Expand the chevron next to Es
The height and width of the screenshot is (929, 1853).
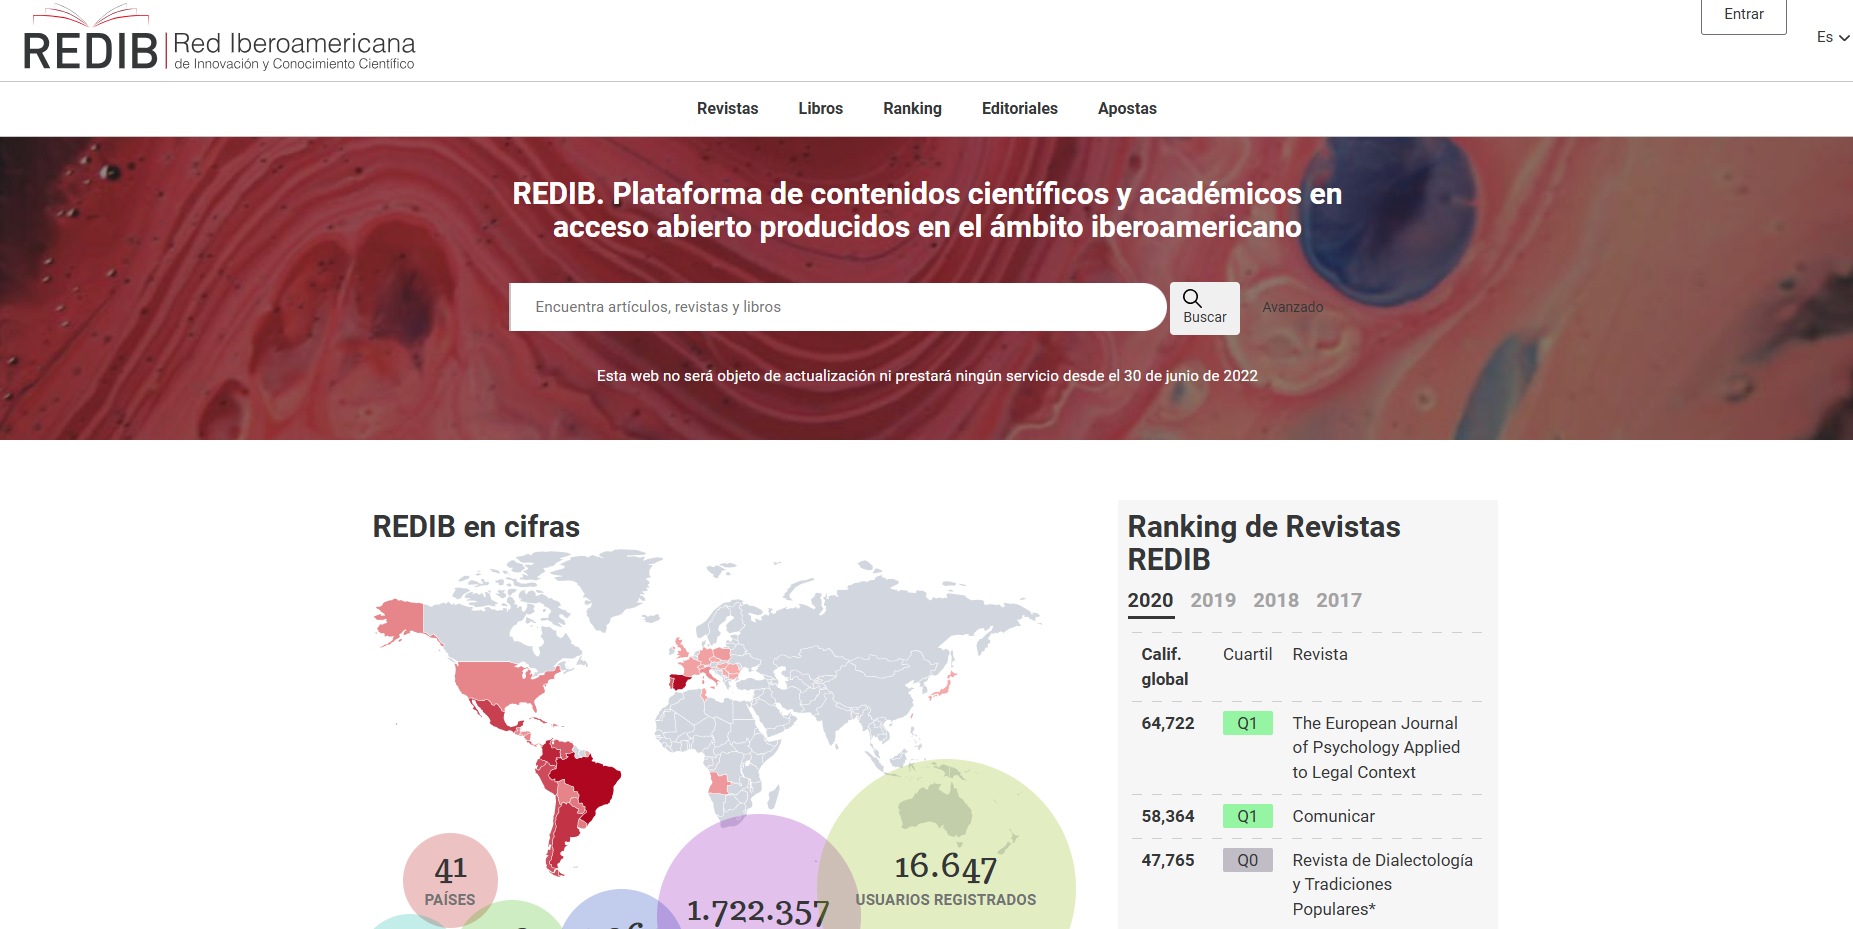click(1843, 38)
